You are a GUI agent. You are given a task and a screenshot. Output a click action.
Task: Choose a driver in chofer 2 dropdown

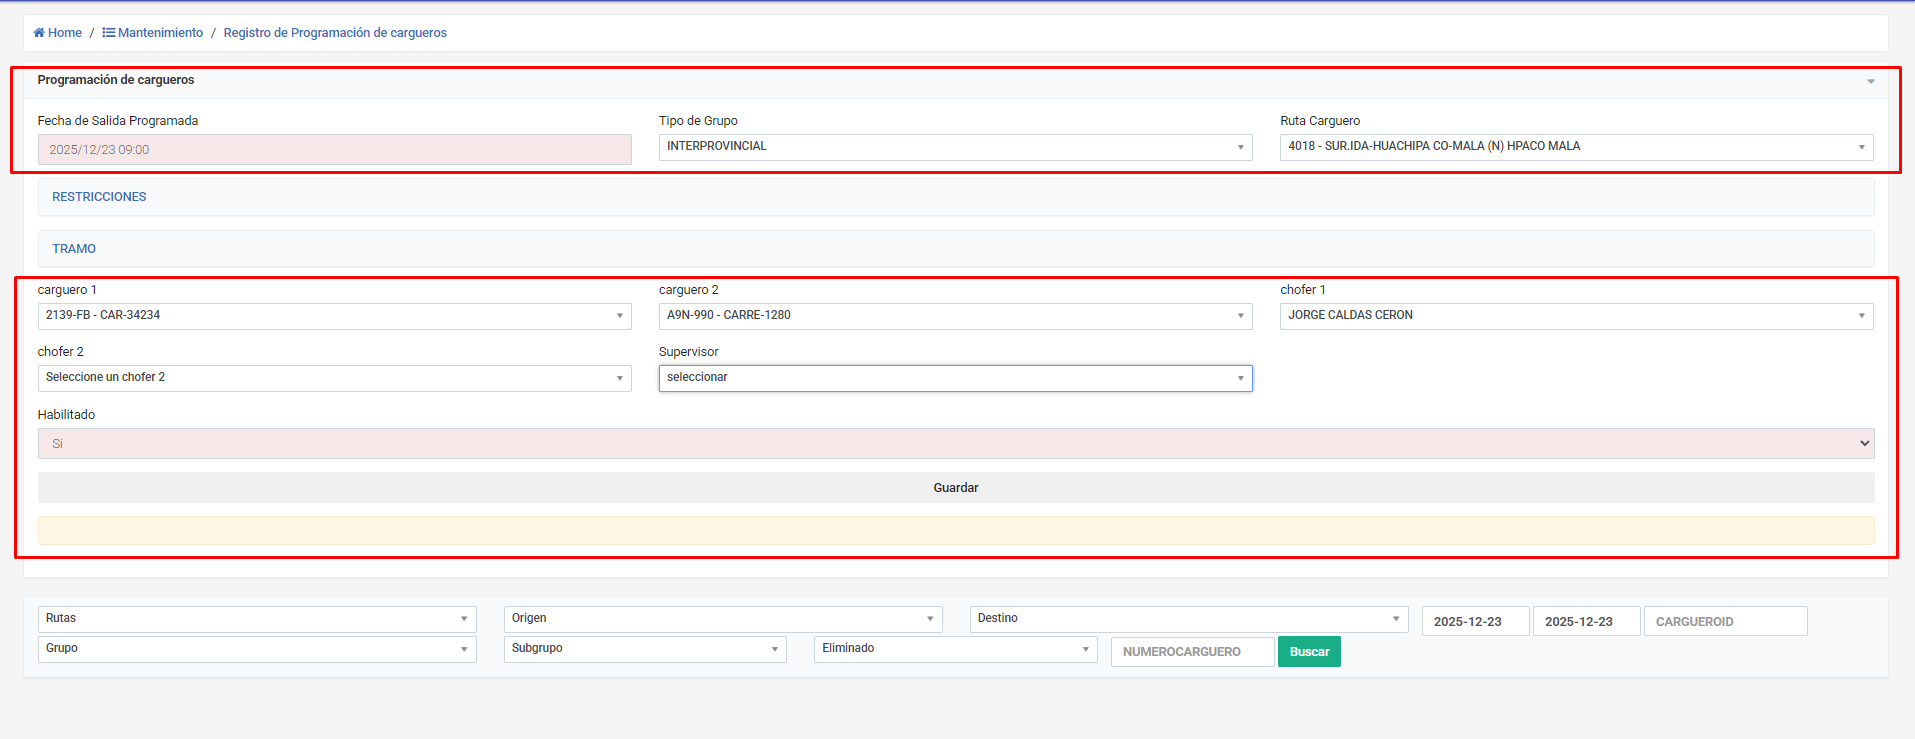click(334, 378)
